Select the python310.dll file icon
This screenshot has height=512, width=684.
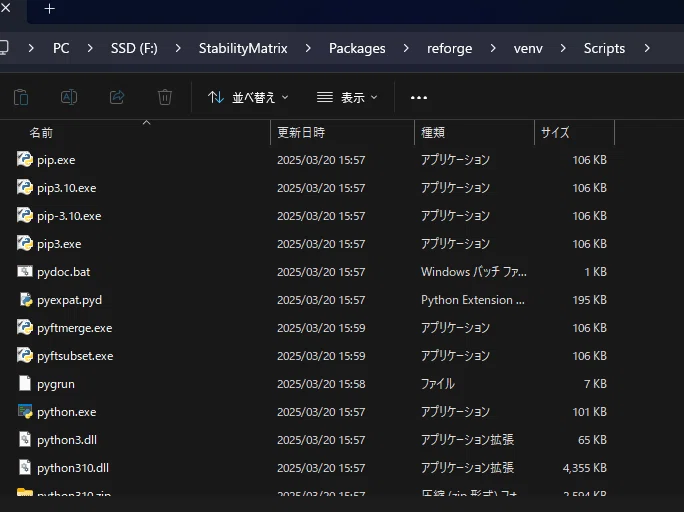pyautogui.click(x=25, y=467)
